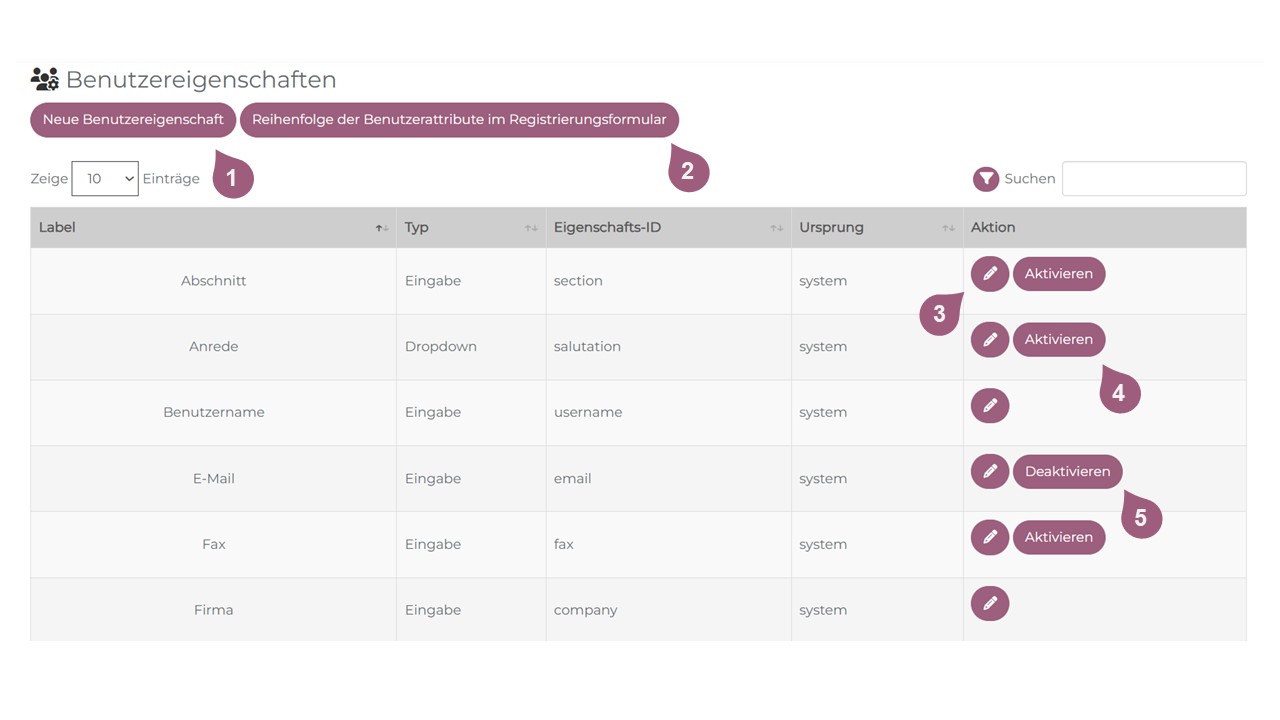
Task: Edit the Firma property with pencil icon
Action: click(x=989, y=604)
